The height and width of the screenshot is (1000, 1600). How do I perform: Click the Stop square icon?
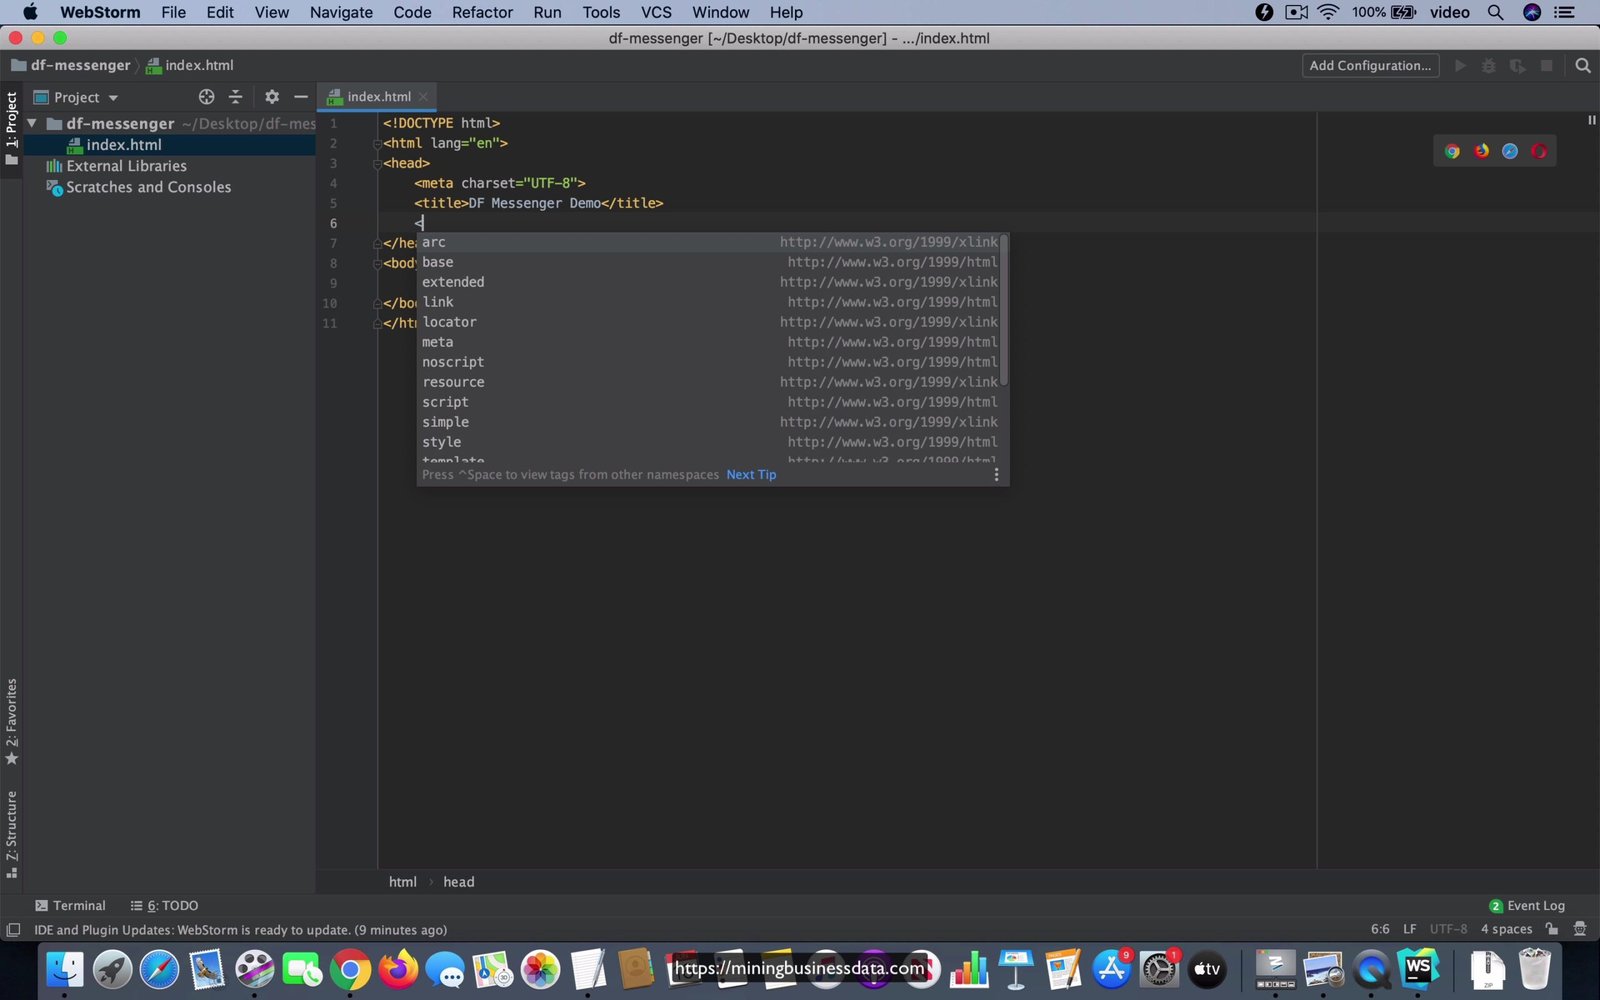pyautogui.click(x=1546, y=66)
